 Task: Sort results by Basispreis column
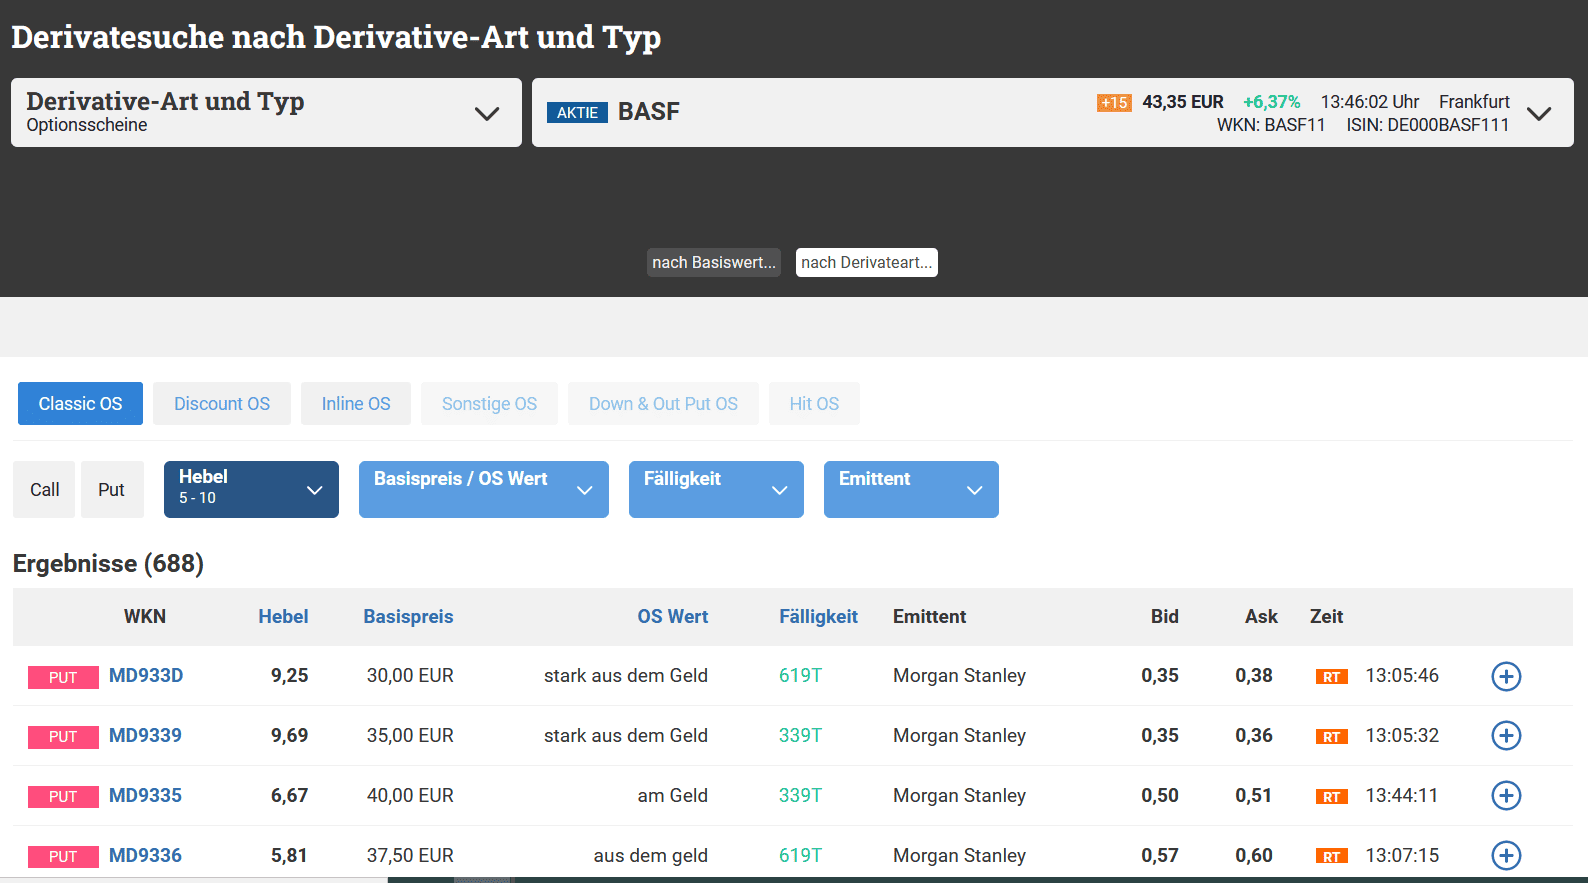point(408,617)
